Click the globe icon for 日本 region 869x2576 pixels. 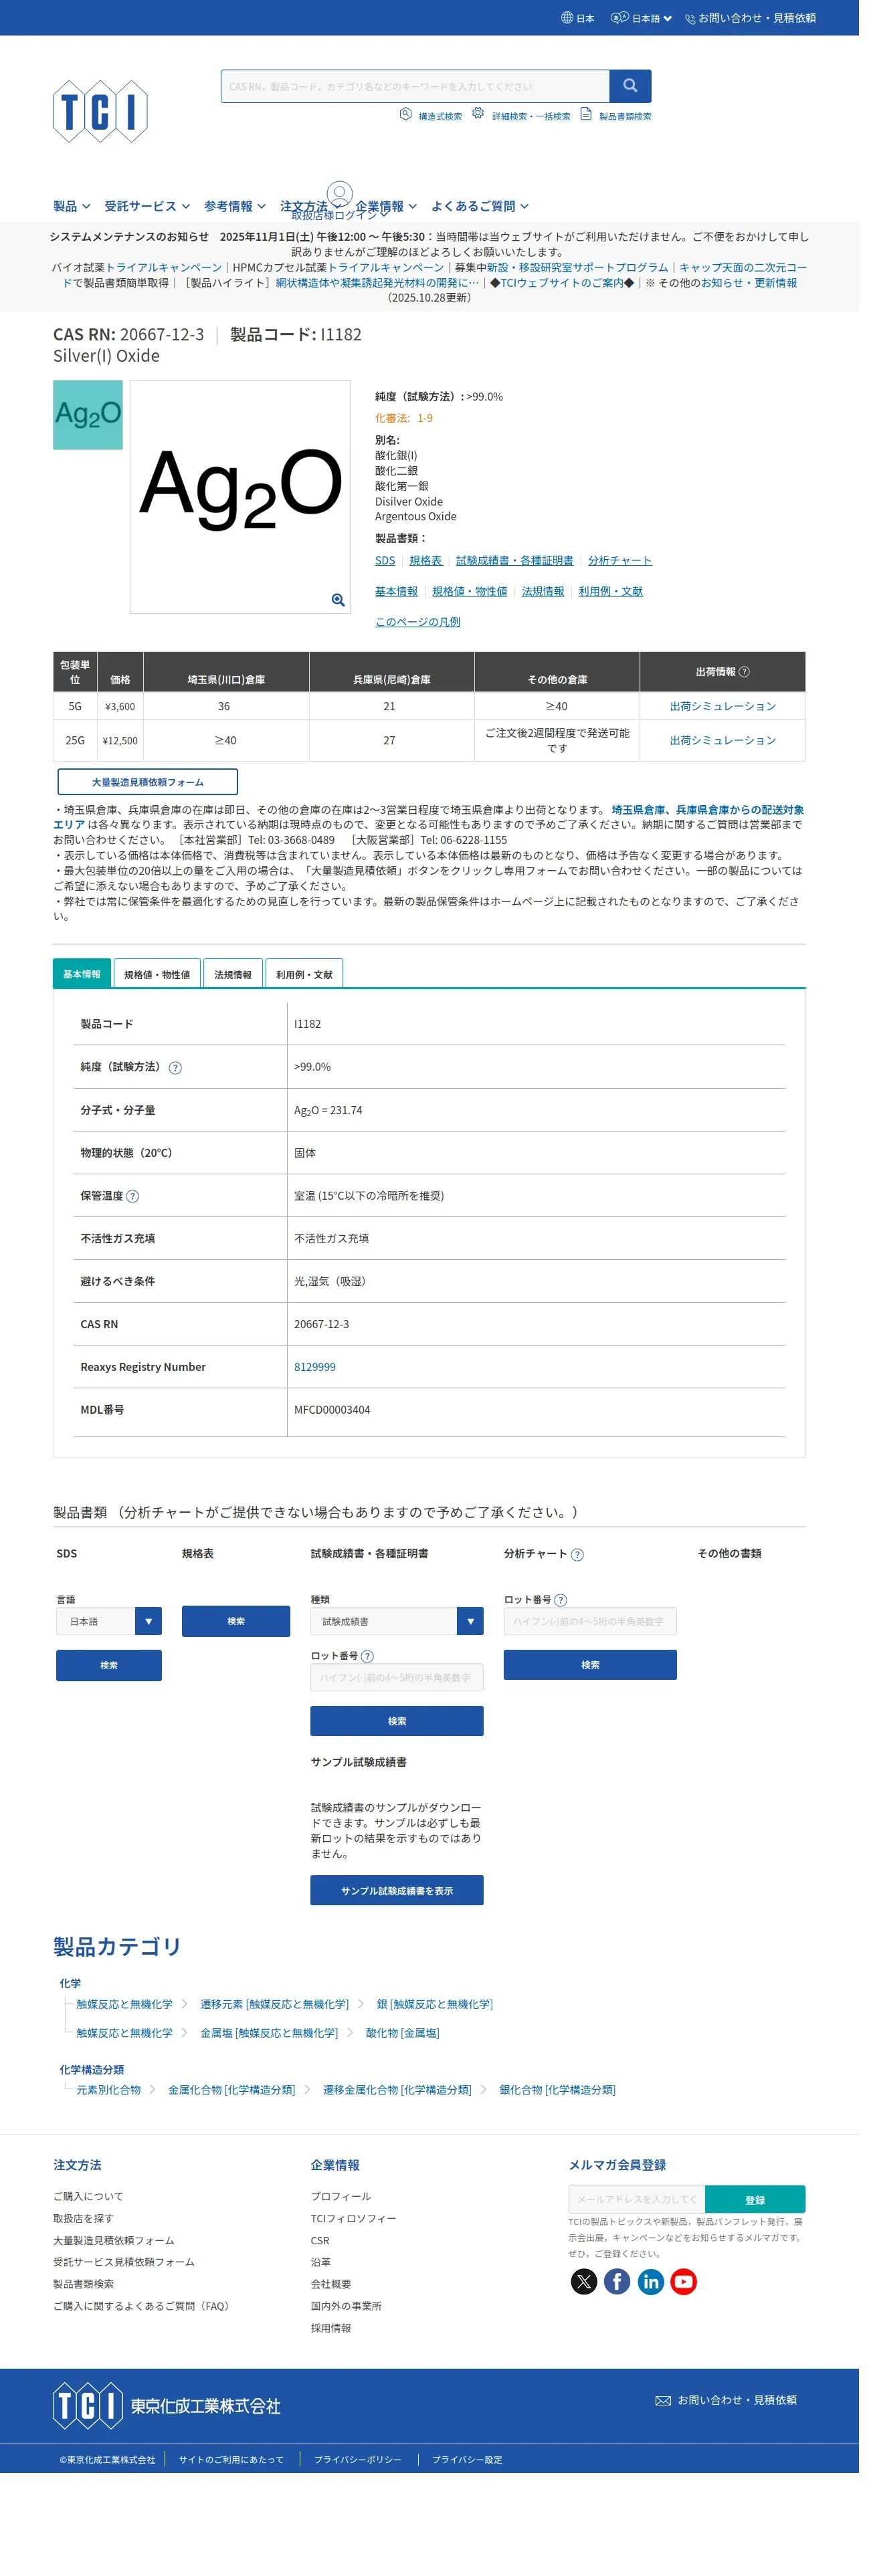coord(567,18)
